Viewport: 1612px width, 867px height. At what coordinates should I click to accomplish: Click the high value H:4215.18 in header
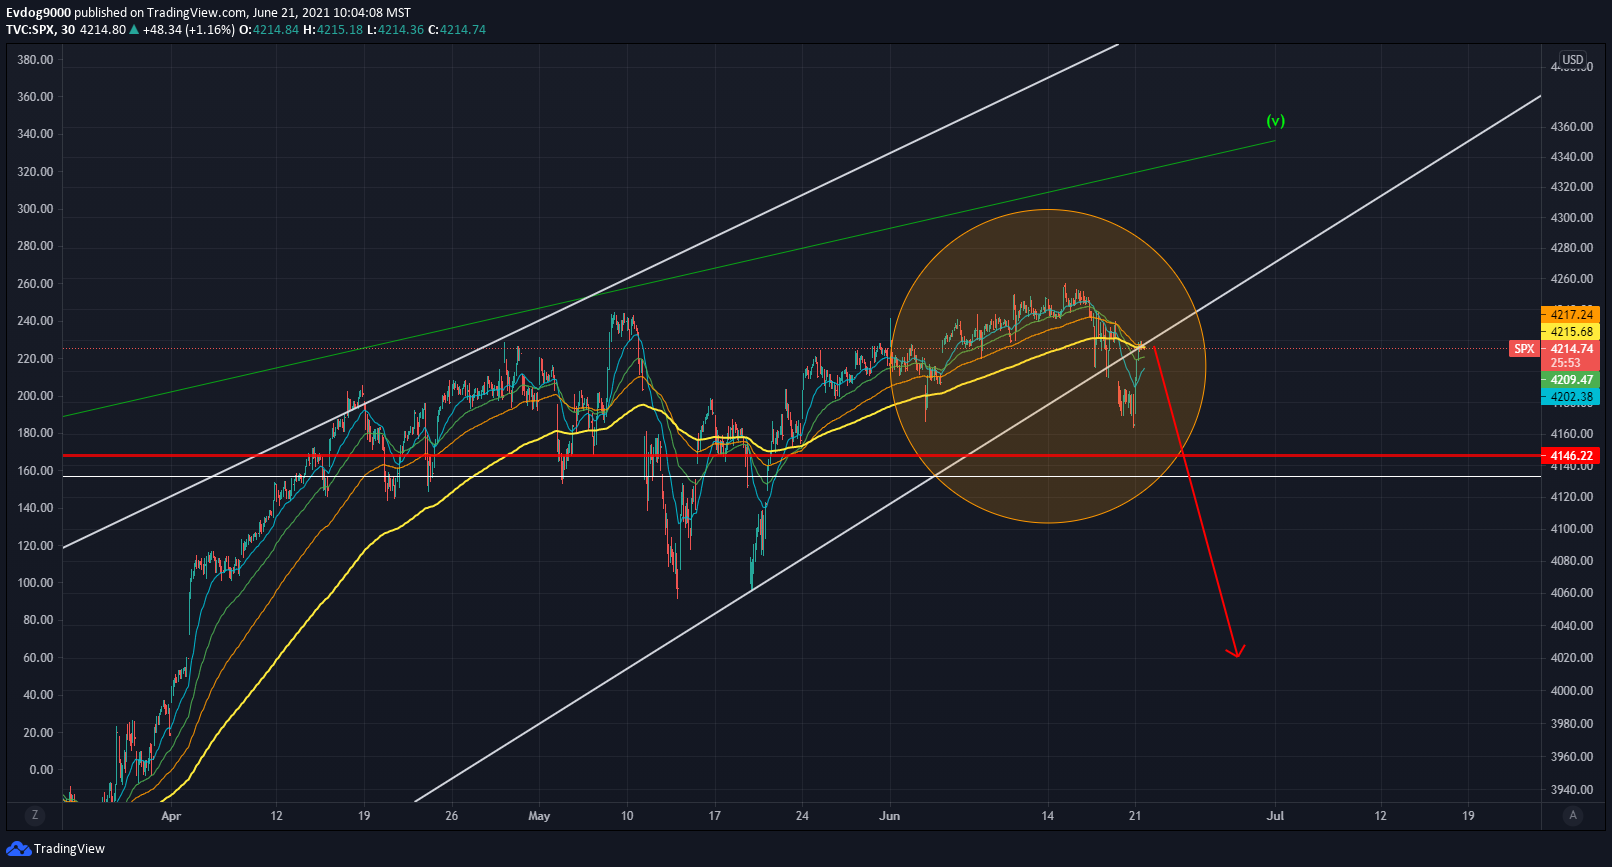pos(333,30)
